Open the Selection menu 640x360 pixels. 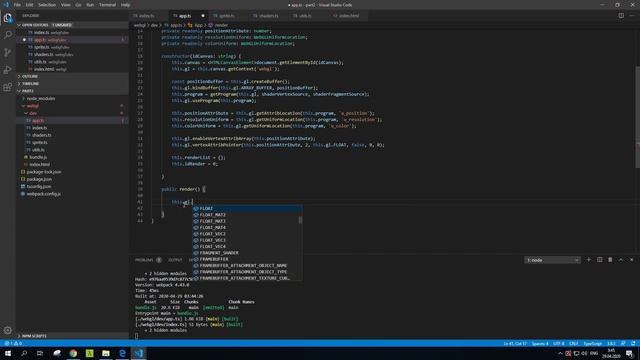point(47,5)
